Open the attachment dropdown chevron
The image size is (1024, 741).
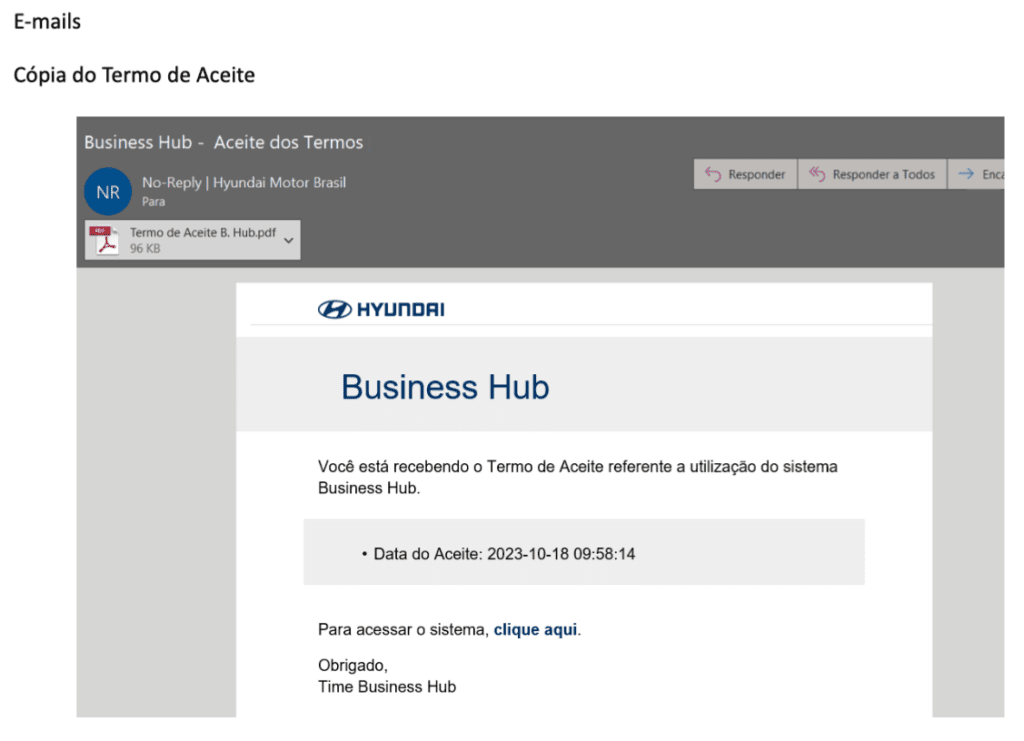289,240
